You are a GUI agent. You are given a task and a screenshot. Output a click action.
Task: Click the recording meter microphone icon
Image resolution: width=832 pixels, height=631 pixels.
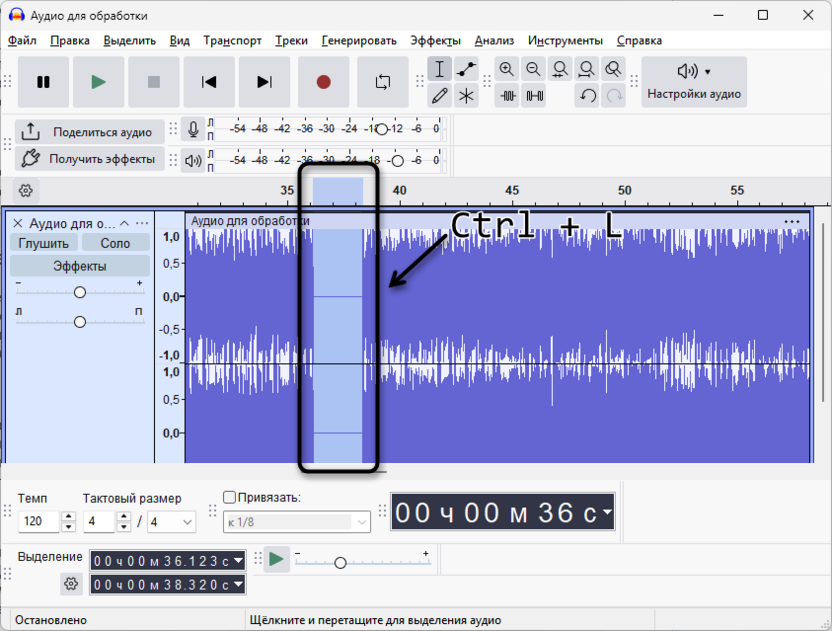click(x=194, y=128)
